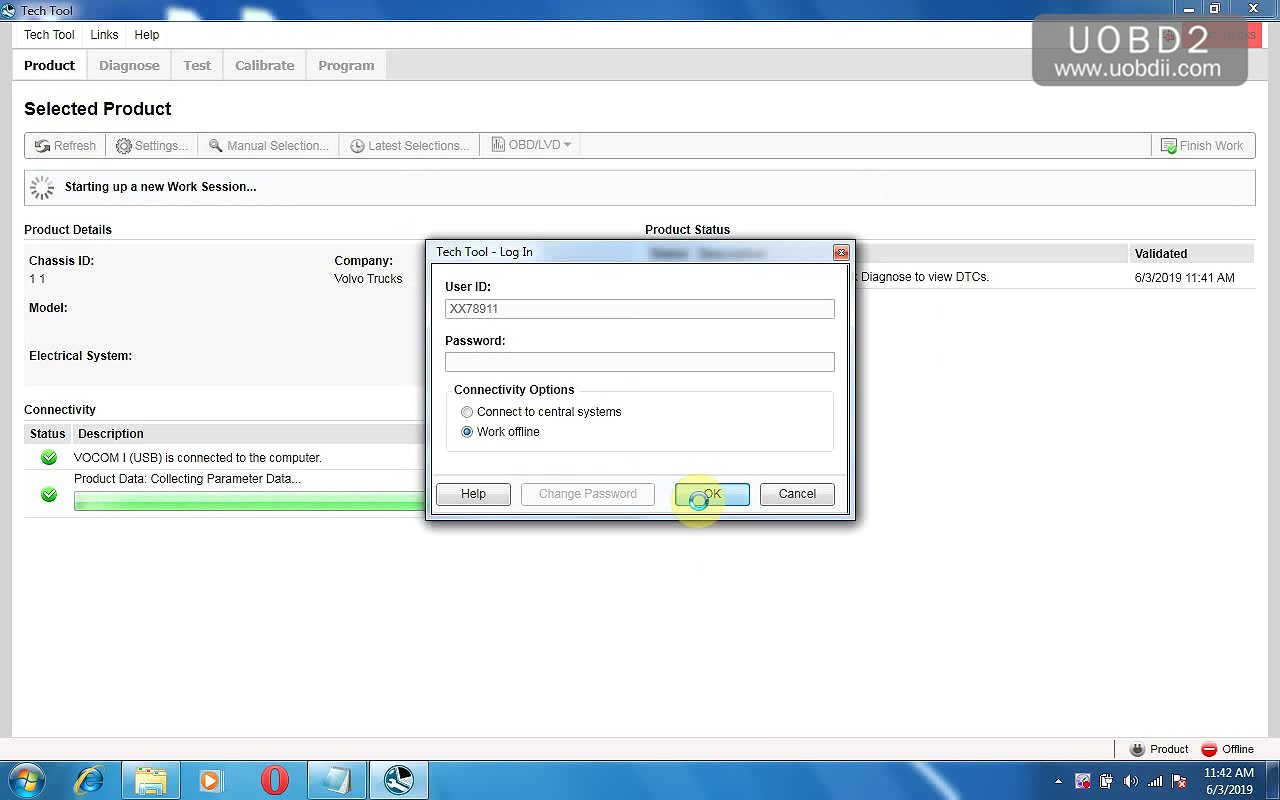Click the network signal tray icon

[1155, 781]
